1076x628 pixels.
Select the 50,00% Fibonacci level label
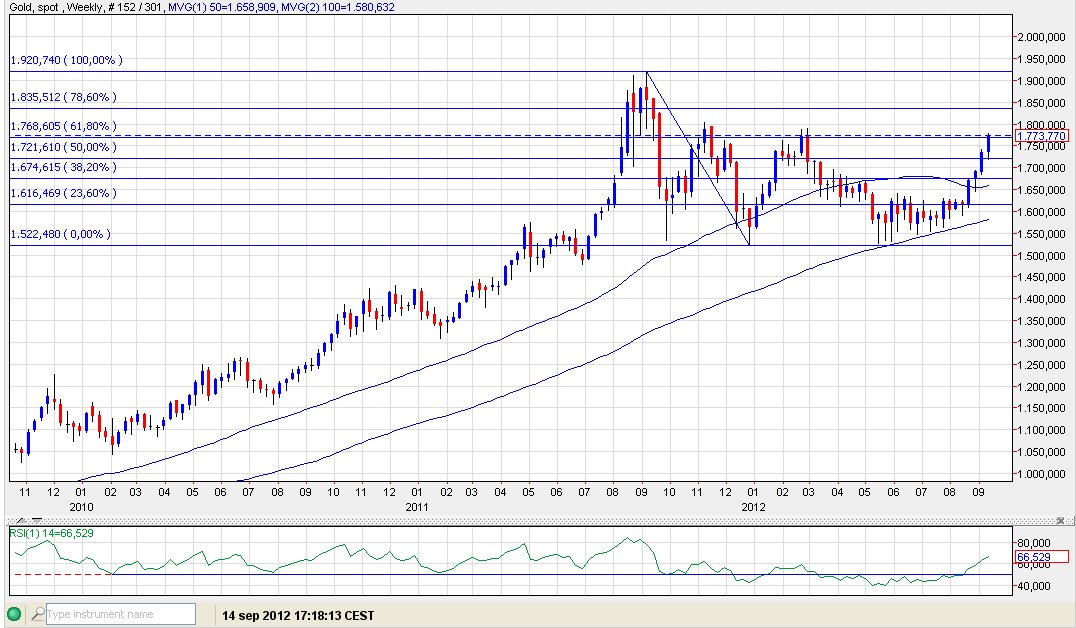[x=64, y=147]
